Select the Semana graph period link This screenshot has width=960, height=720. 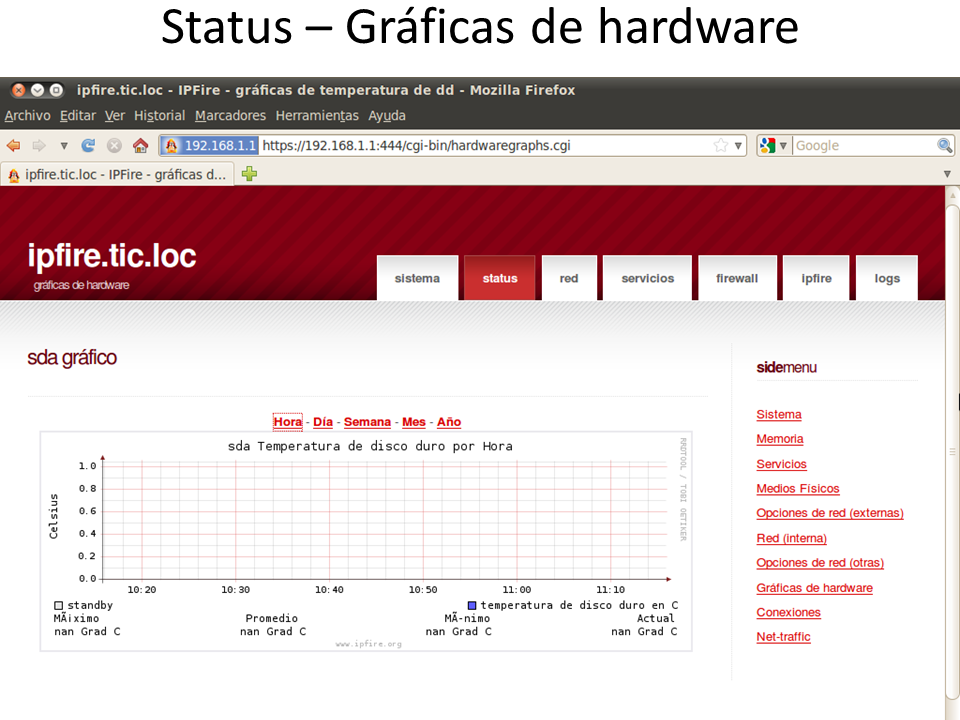tap(367, 422)
